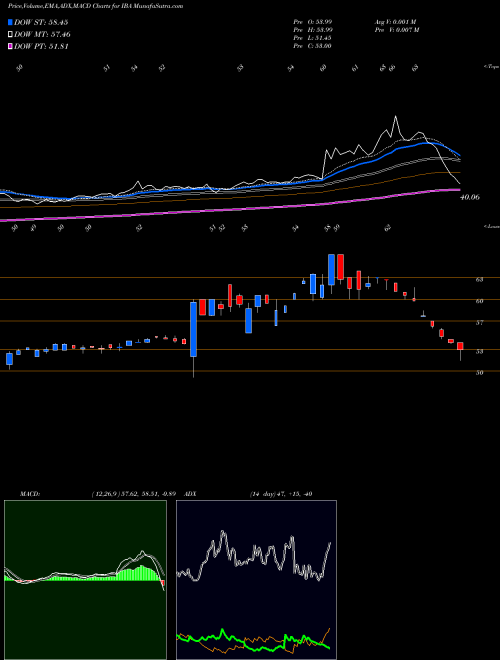This screenshot has height=660, width=500.
Task: Click the last red candlestick near 53
Action: (x=460, y=346)
